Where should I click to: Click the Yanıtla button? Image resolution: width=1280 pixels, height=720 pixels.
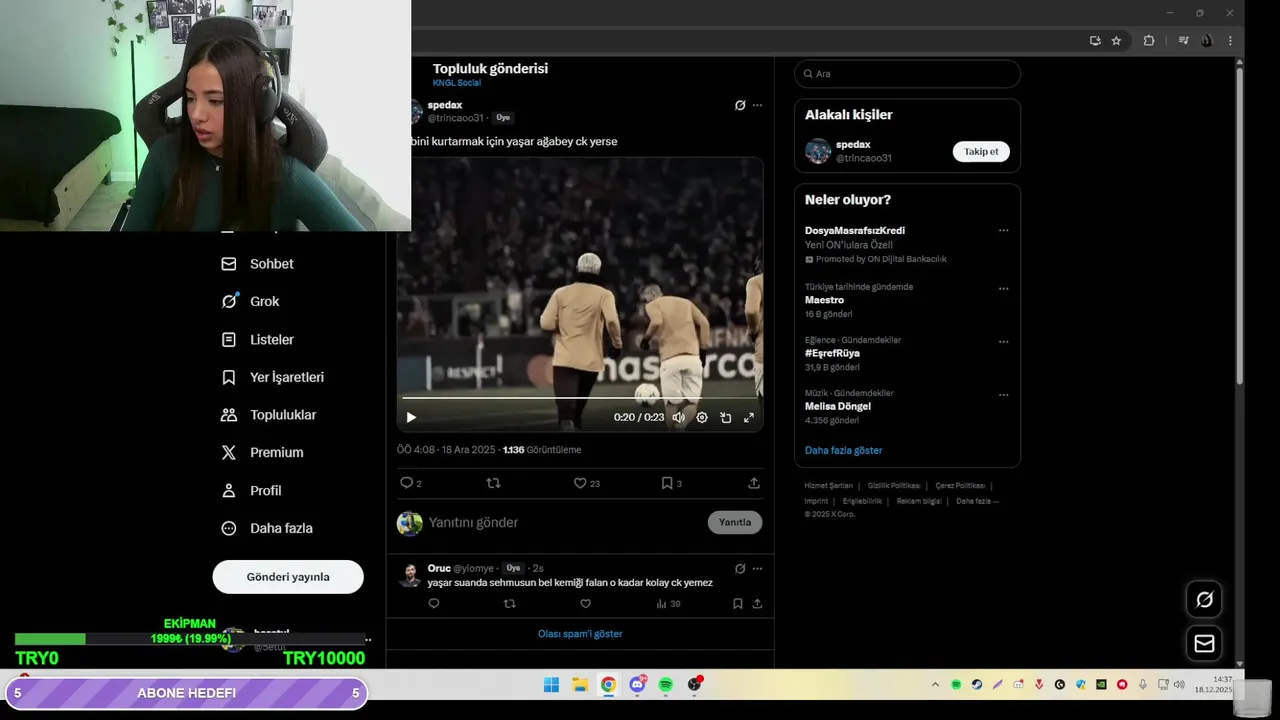click(x=735, y=522)
